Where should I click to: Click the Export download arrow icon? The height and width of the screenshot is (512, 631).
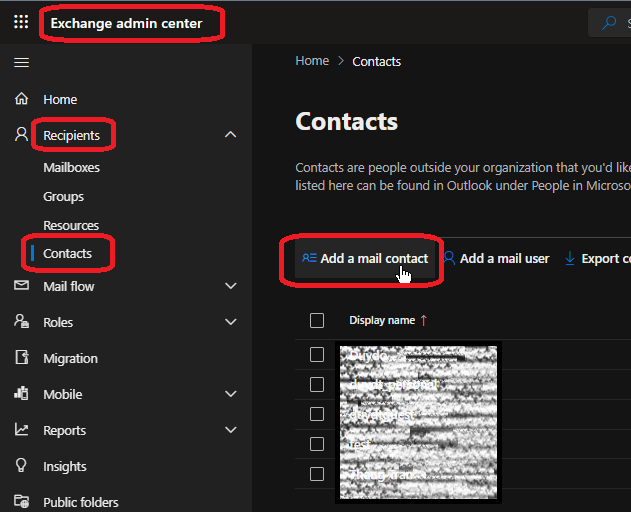tap(570, 258)
